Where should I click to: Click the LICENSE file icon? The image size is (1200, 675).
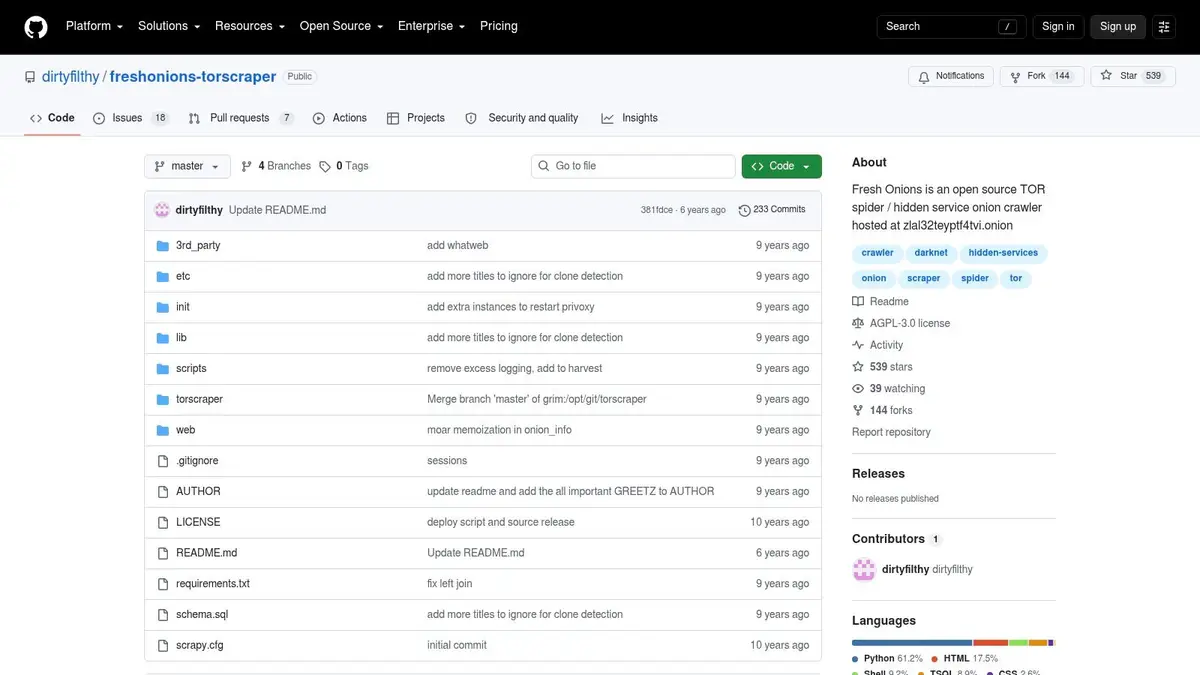click(x=163, y=522)
